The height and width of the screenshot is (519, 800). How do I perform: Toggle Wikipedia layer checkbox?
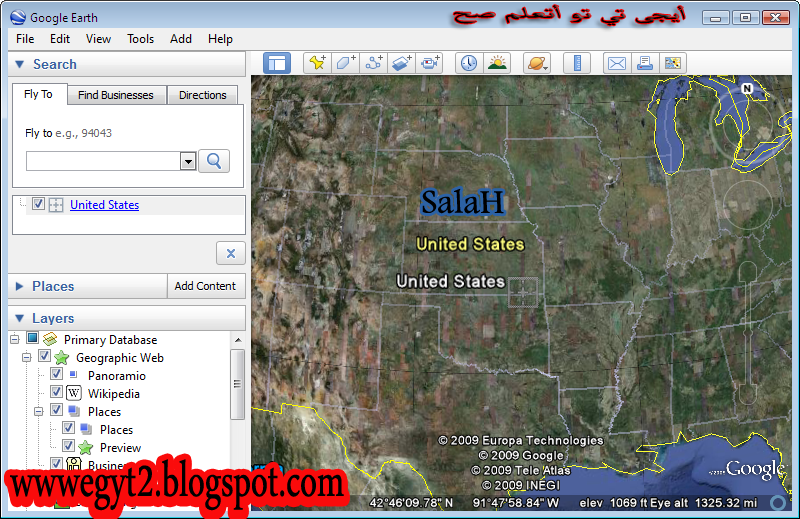click(57, 391)
